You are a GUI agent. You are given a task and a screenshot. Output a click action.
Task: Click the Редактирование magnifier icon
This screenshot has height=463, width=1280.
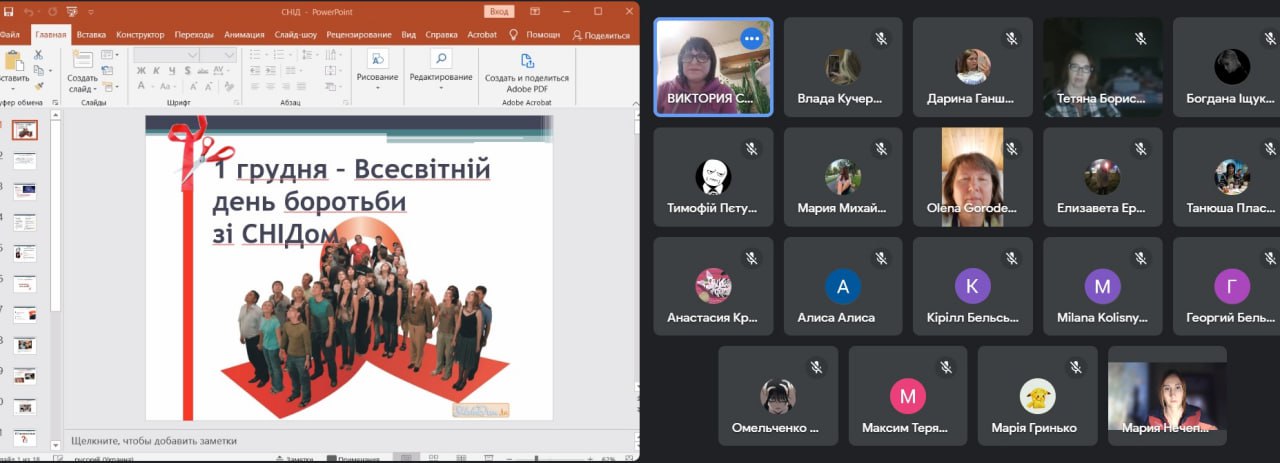[440, 59]
